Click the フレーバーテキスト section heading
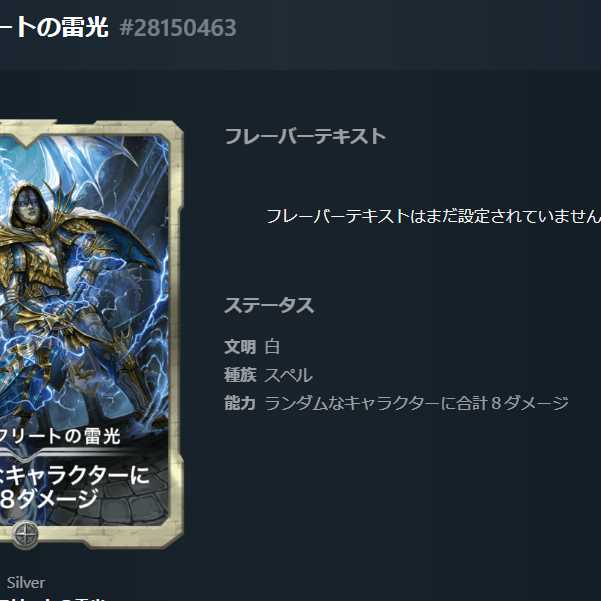 pyautogui.click(x=305, y=136)
